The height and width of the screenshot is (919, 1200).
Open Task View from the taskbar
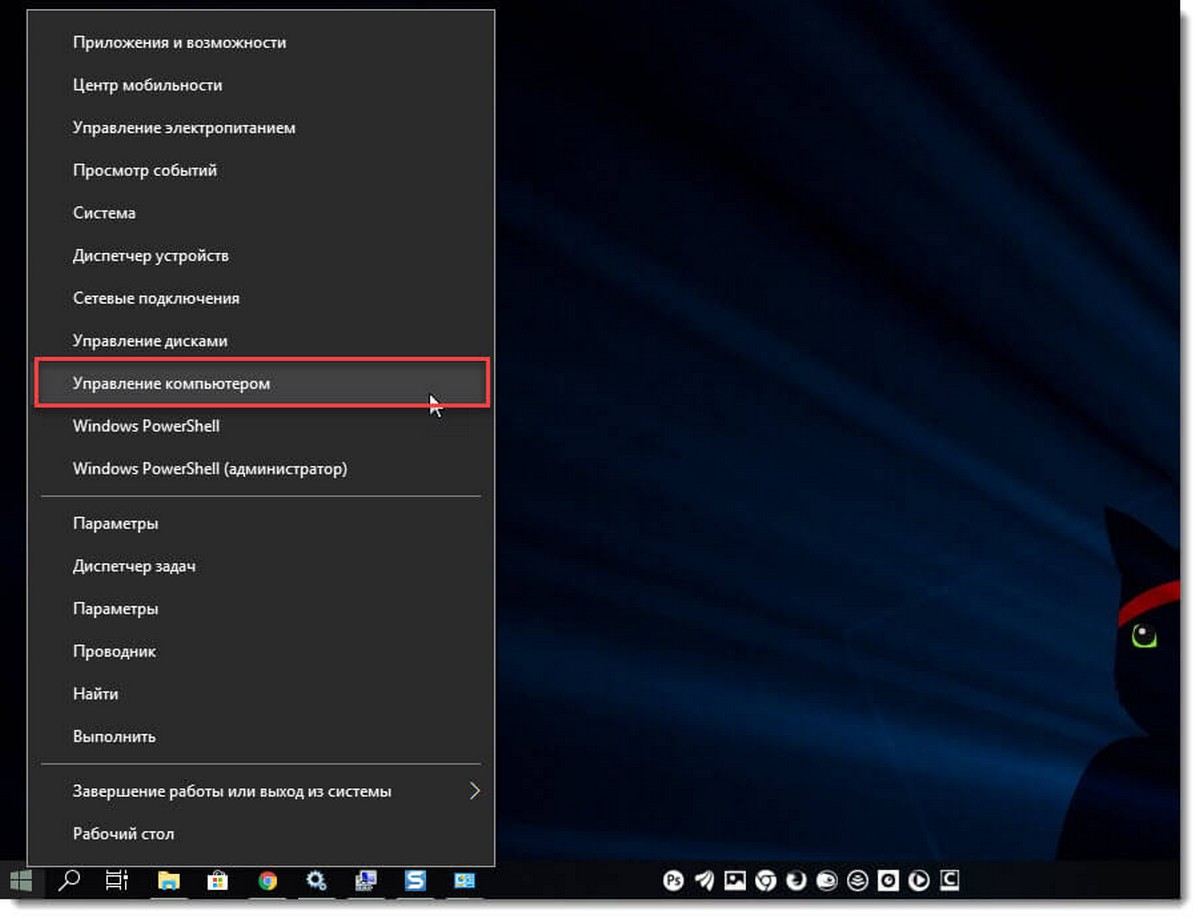click(x=117, y=881)
